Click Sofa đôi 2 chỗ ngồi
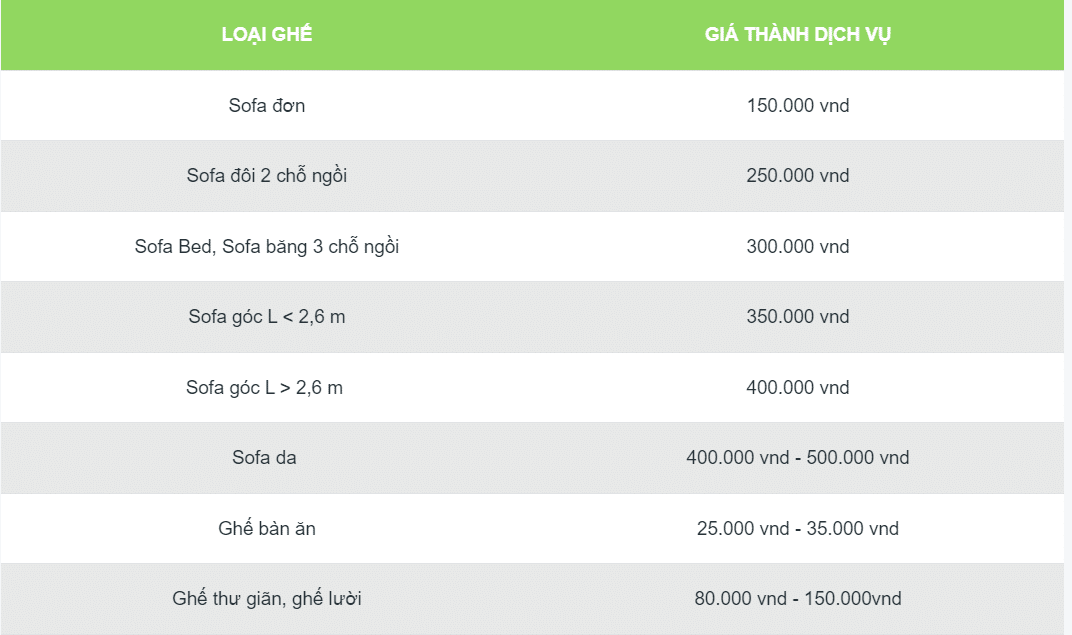 pos(267,176)
